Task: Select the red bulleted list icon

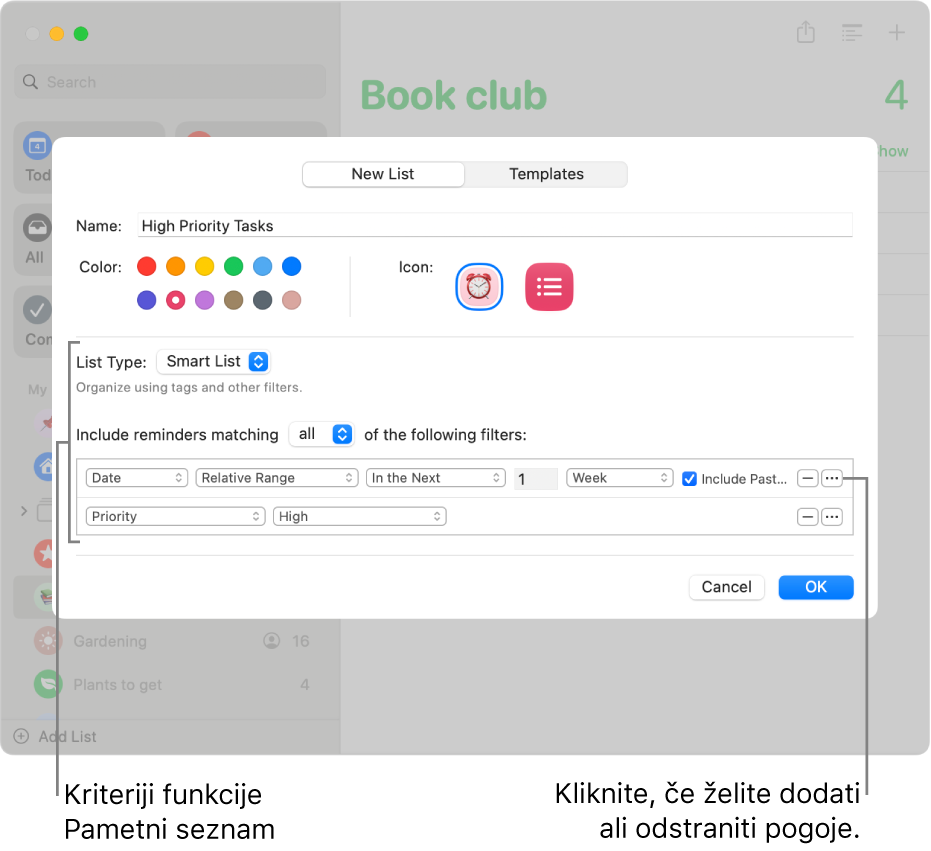Action: point(549,287)
